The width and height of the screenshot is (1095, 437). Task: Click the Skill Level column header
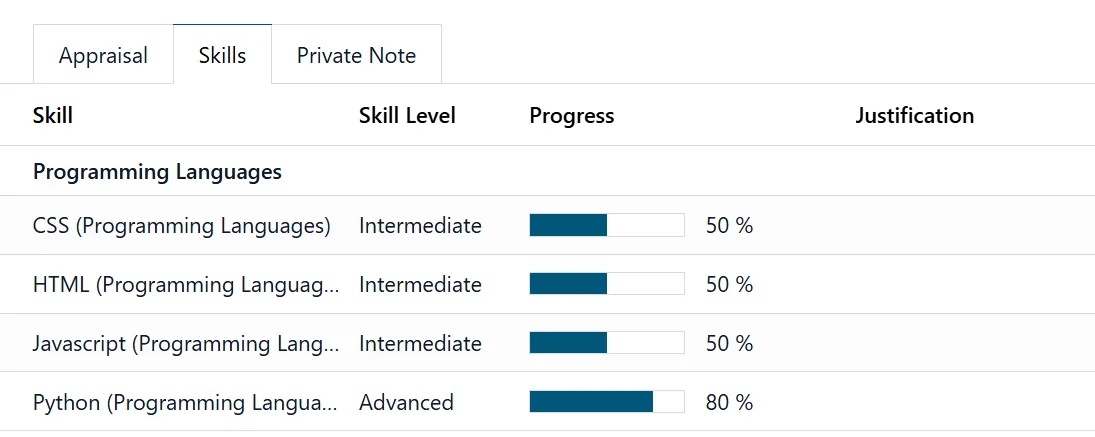coord(407,116)
